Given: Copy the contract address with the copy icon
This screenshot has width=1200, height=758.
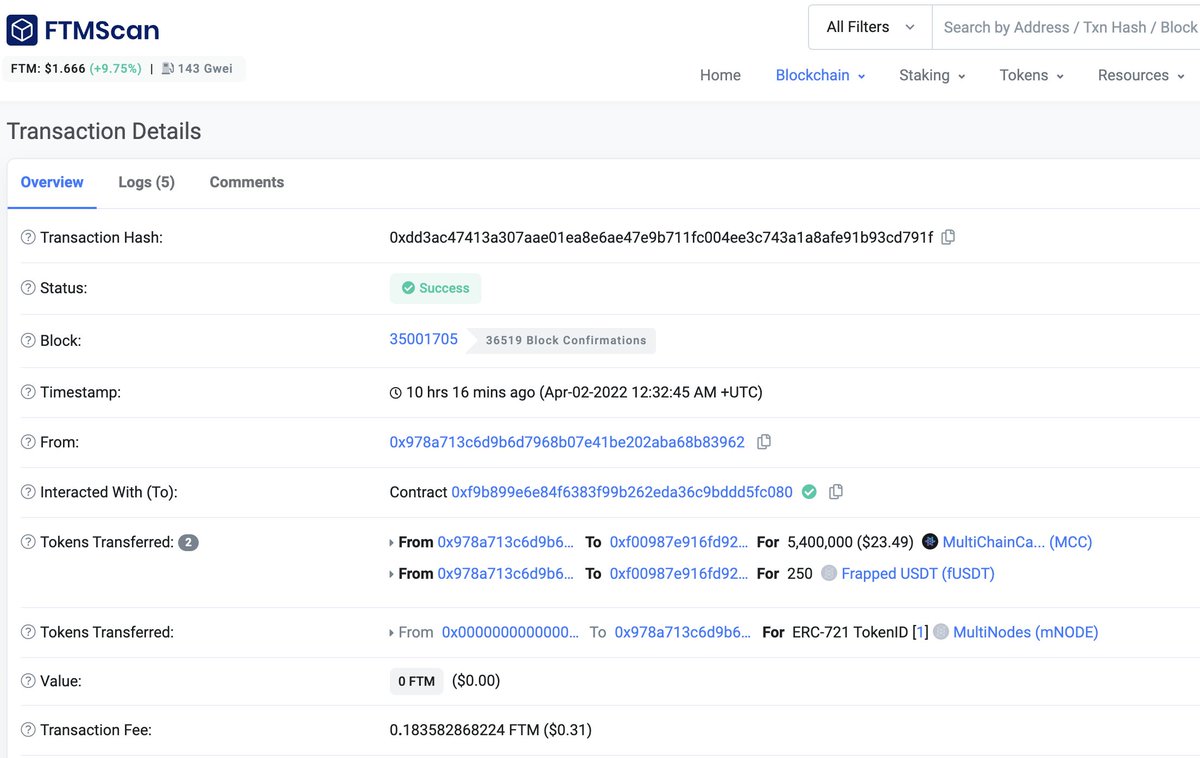Looking at the screenshot, I should [x=836, y=491].
